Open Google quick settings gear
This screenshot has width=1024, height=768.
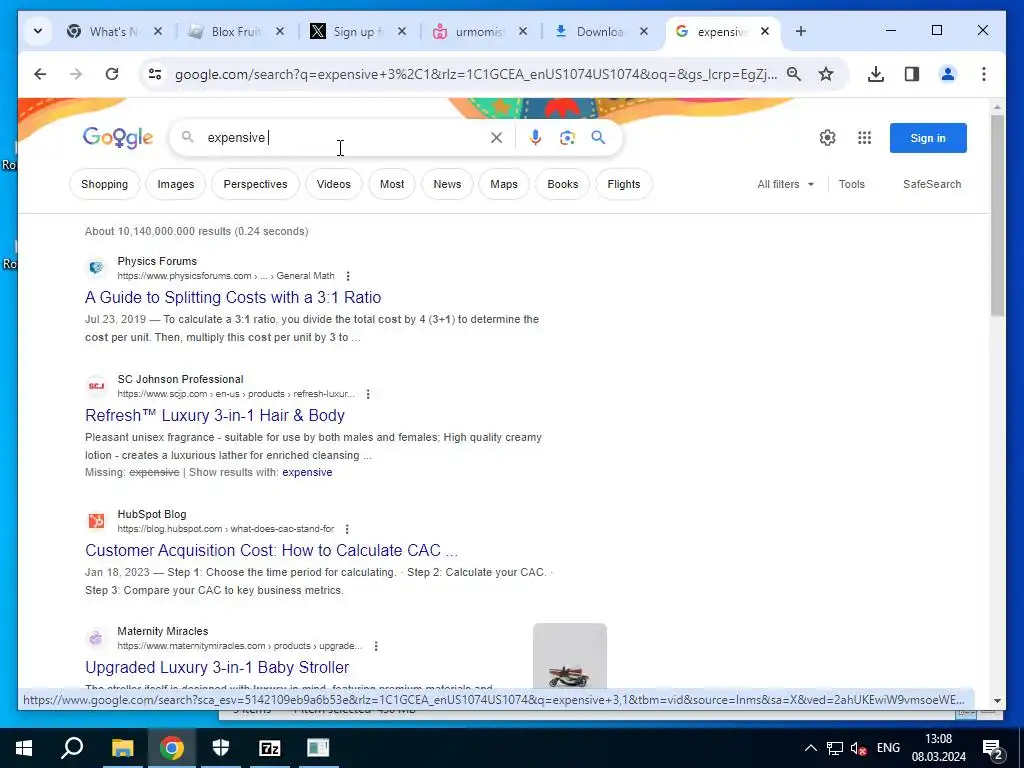(x=827, y=138)
